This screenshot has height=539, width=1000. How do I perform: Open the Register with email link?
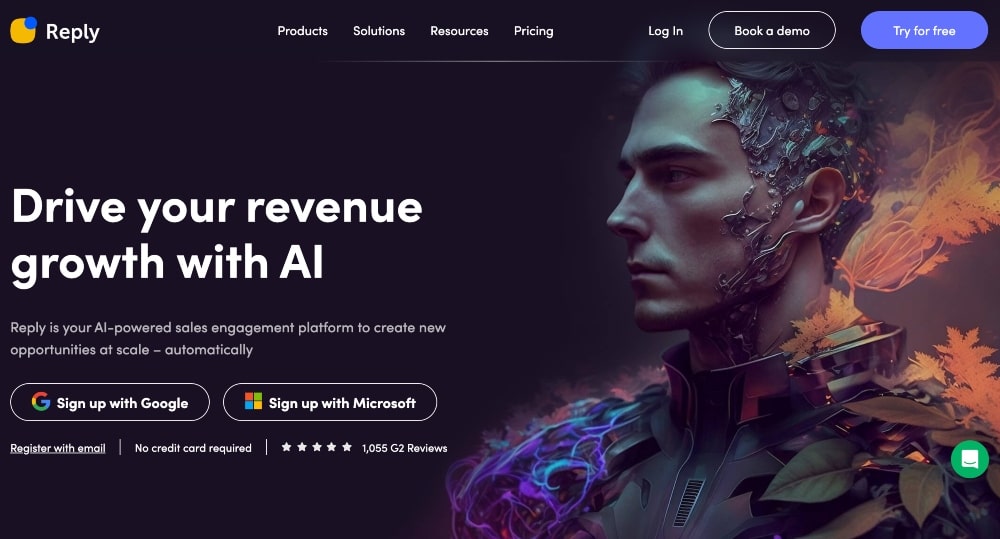[x=58, y=448]
